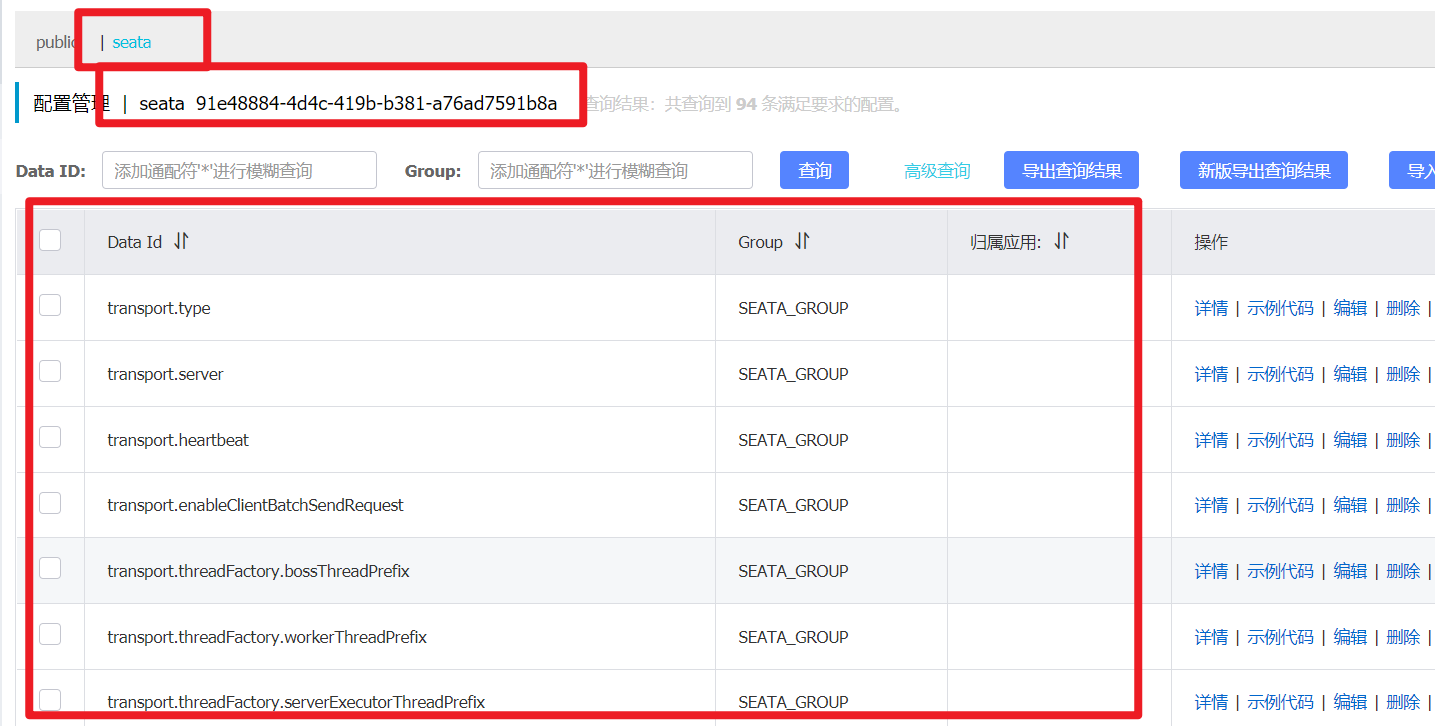Click 编辑 for bossThreadPrefix row
The width and height of the screenshot is (1435, 726).
(x=1350, y=571)
